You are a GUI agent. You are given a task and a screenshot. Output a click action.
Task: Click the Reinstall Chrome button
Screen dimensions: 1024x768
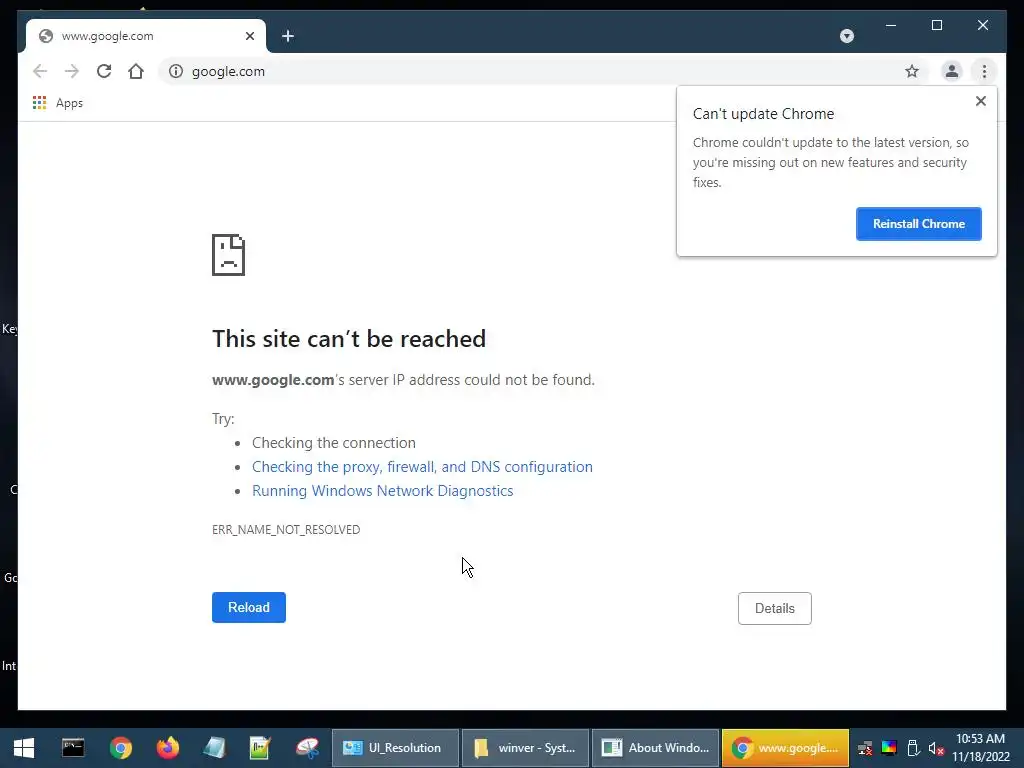coord(918,224)
